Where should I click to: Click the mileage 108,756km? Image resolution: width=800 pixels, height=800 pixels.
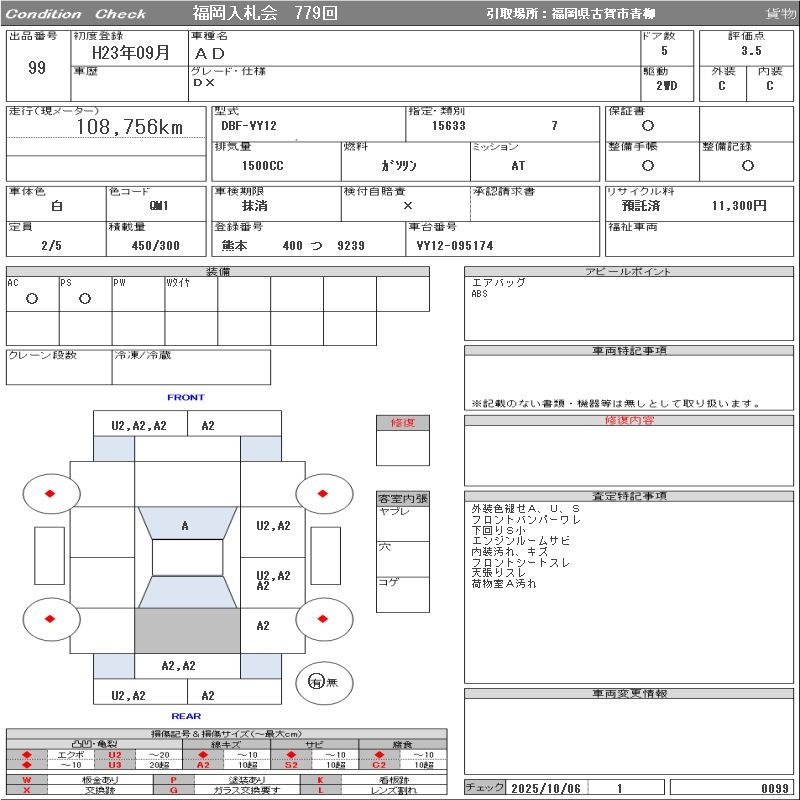click(x=130, y=127)
